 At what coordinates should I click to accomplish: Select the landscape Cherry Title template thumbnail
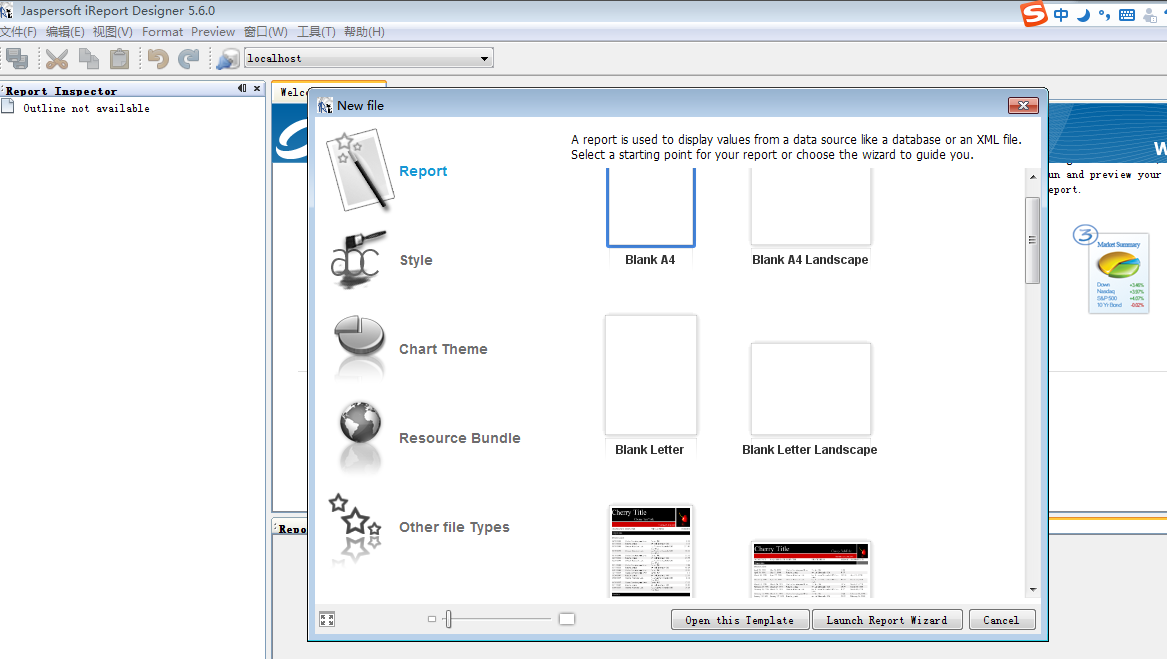click(810, 570)
